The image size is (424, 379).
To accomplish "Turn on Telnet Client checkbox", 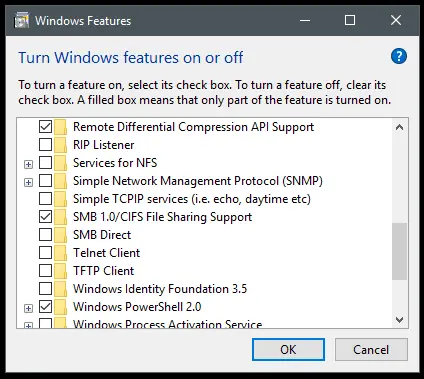I will click(45, 253).
